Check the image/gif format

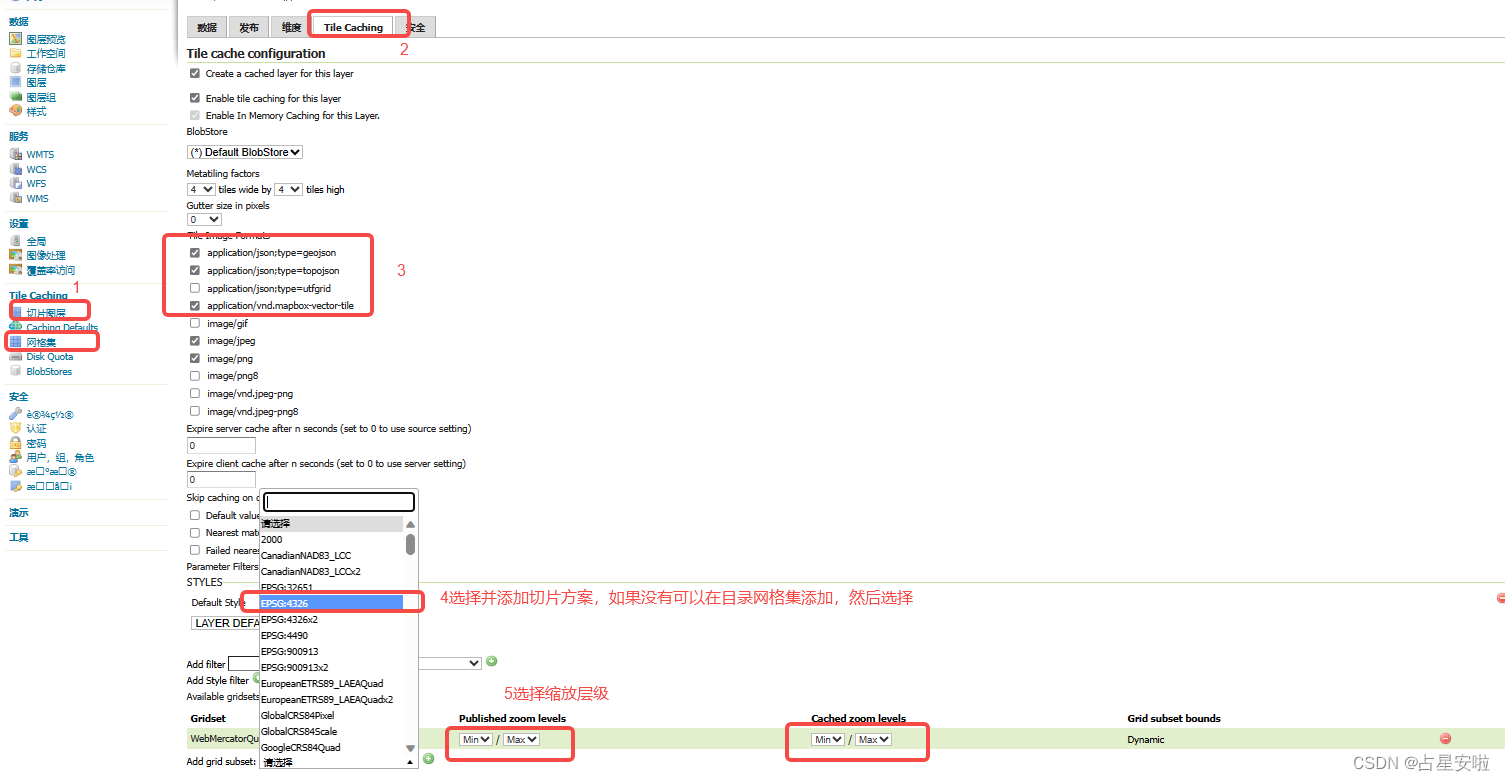[195, 323]
